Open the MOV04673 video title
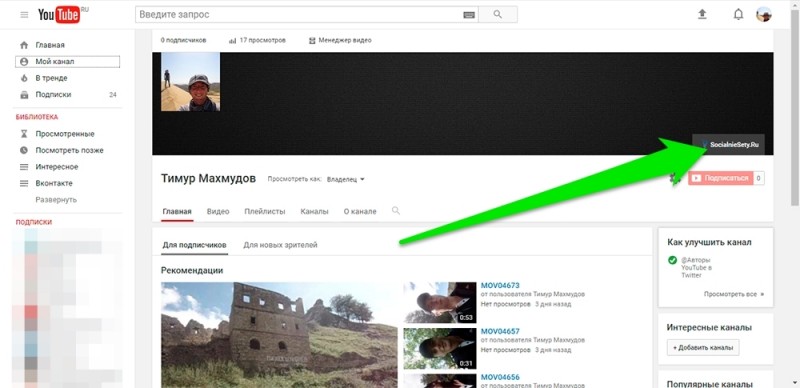800x388 pixels. [500, 285]
